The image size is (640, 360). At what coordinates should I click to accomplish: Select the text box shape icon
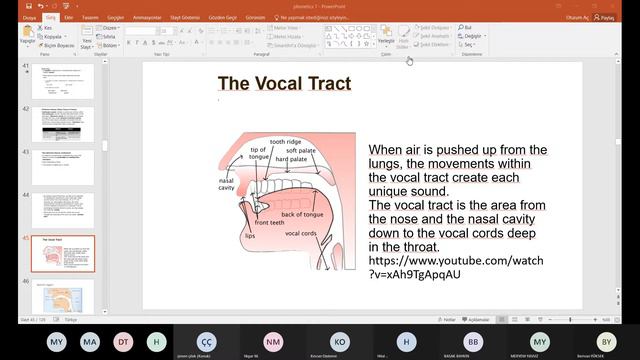click(x=329, y=29)
